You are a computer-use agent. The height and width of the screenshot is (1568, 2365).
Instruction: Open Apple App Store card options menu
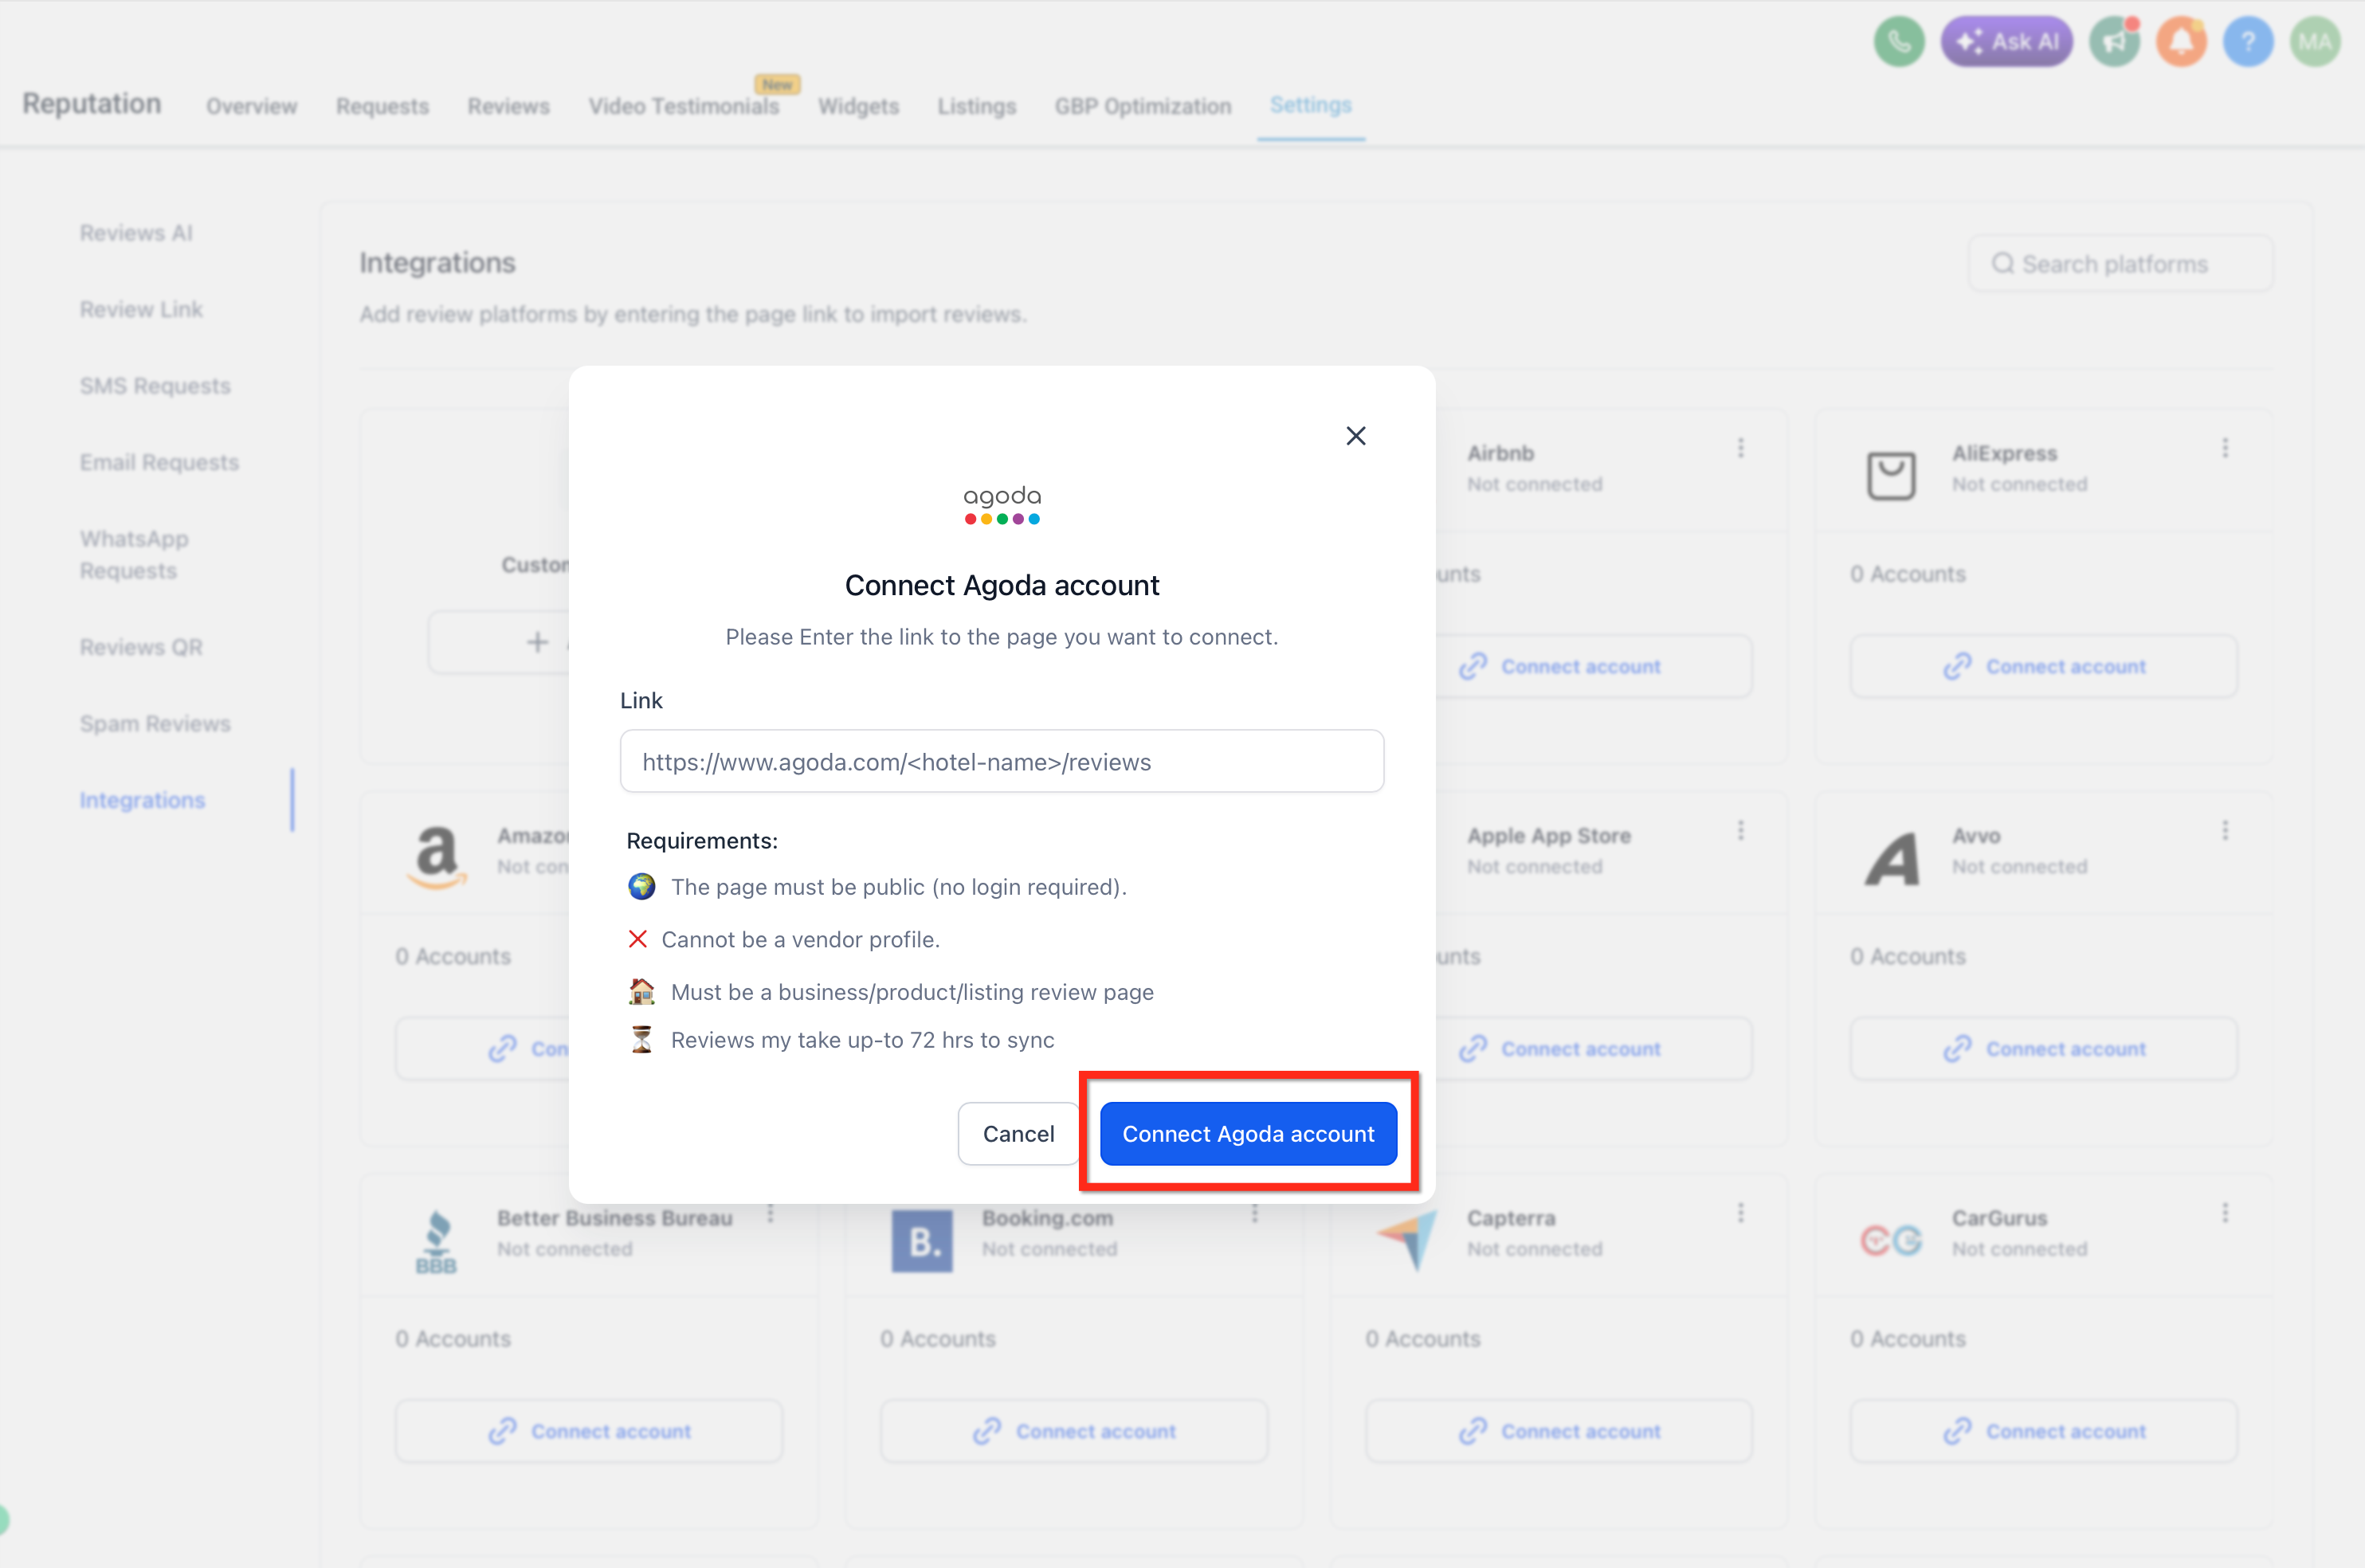pos(1740,831)
